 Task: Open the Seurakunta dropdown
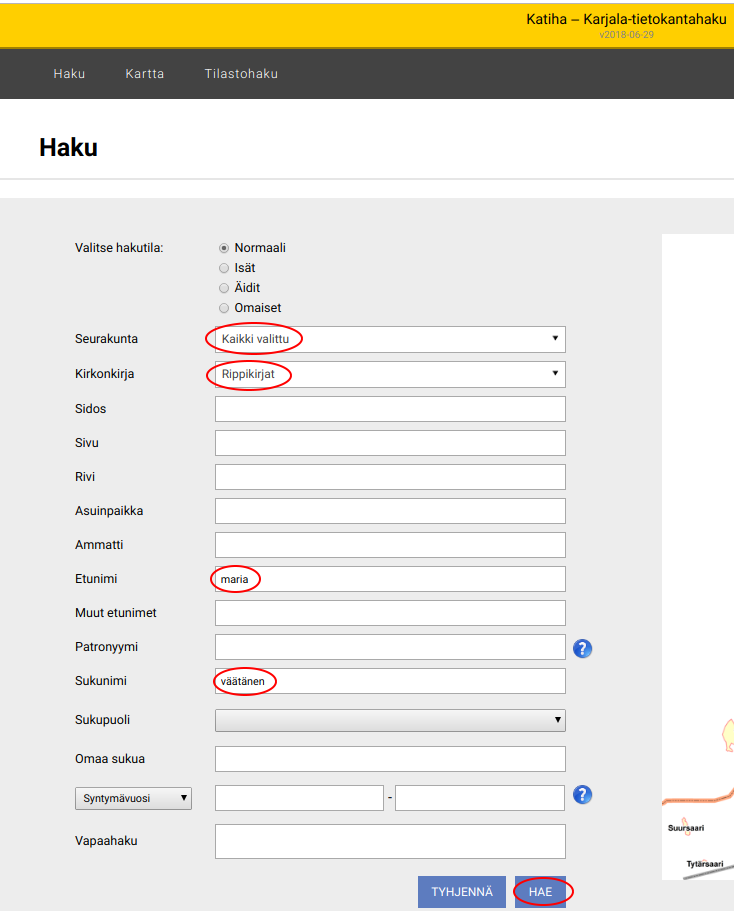(390, 339)
